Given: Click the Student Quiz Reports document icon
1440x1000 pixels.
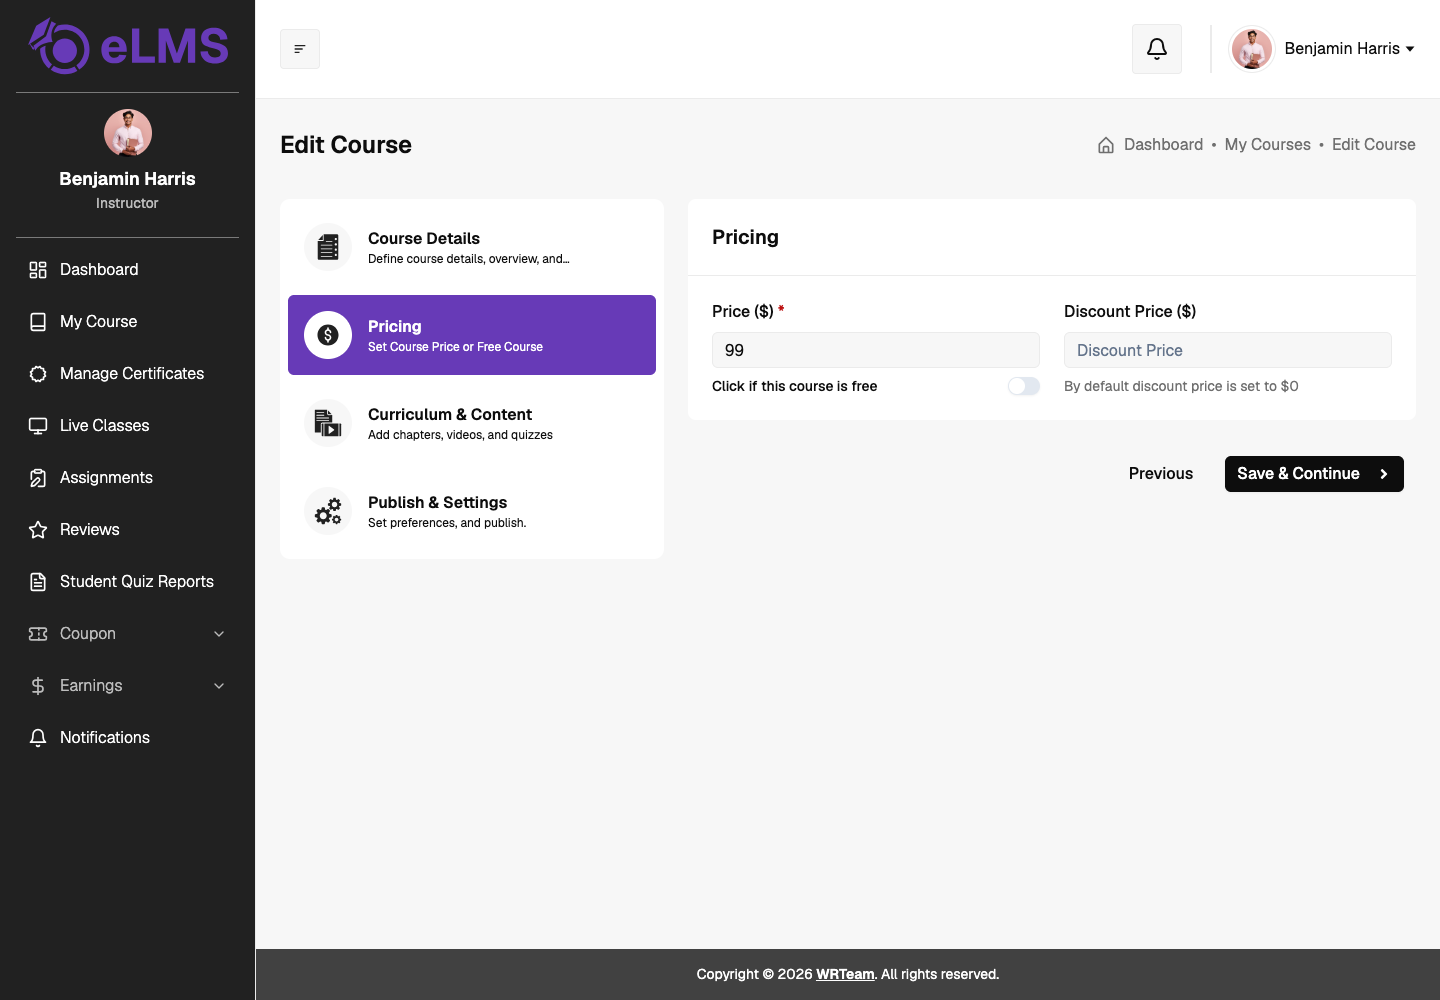Looking at the screenshot, I should tap(38, 582).
